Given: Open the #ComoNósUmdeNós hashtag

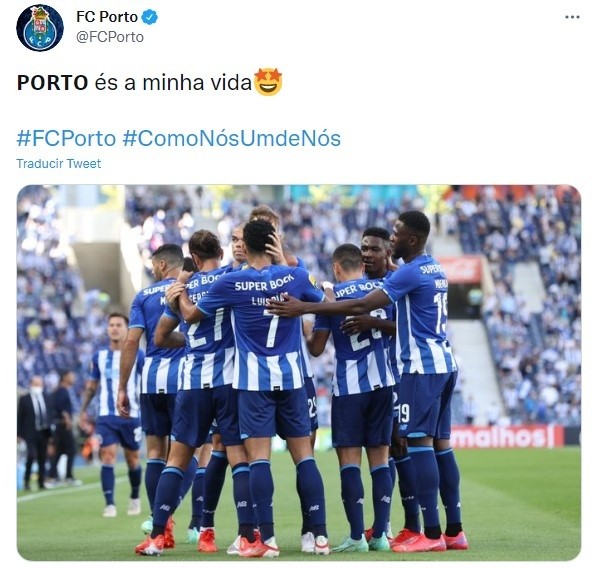Looking at the screenshot, I should pyautogui.click(x=231, y=138).
